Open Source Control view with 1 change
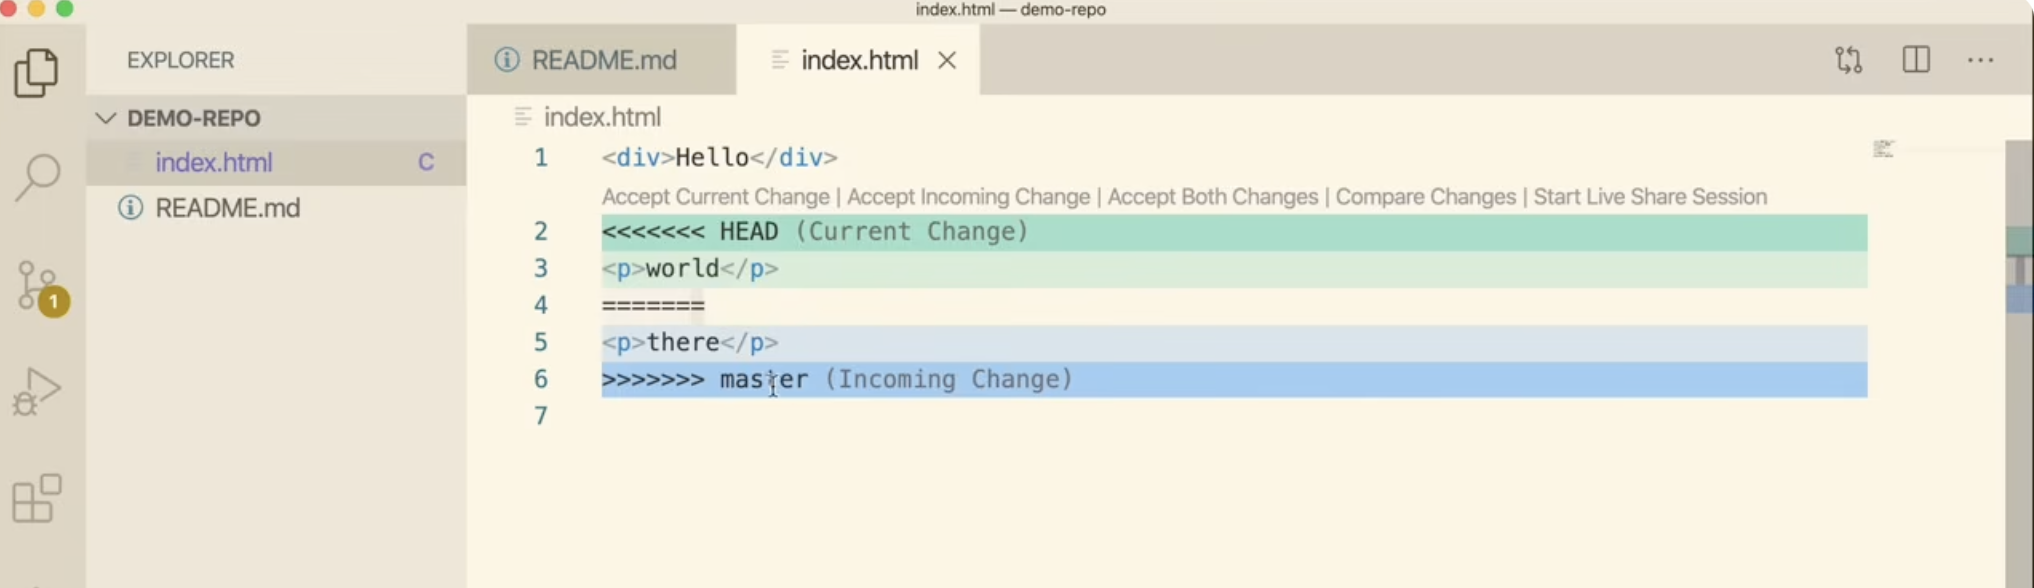The height and width of the screenshot is (588, 2034). pos(39,287)
